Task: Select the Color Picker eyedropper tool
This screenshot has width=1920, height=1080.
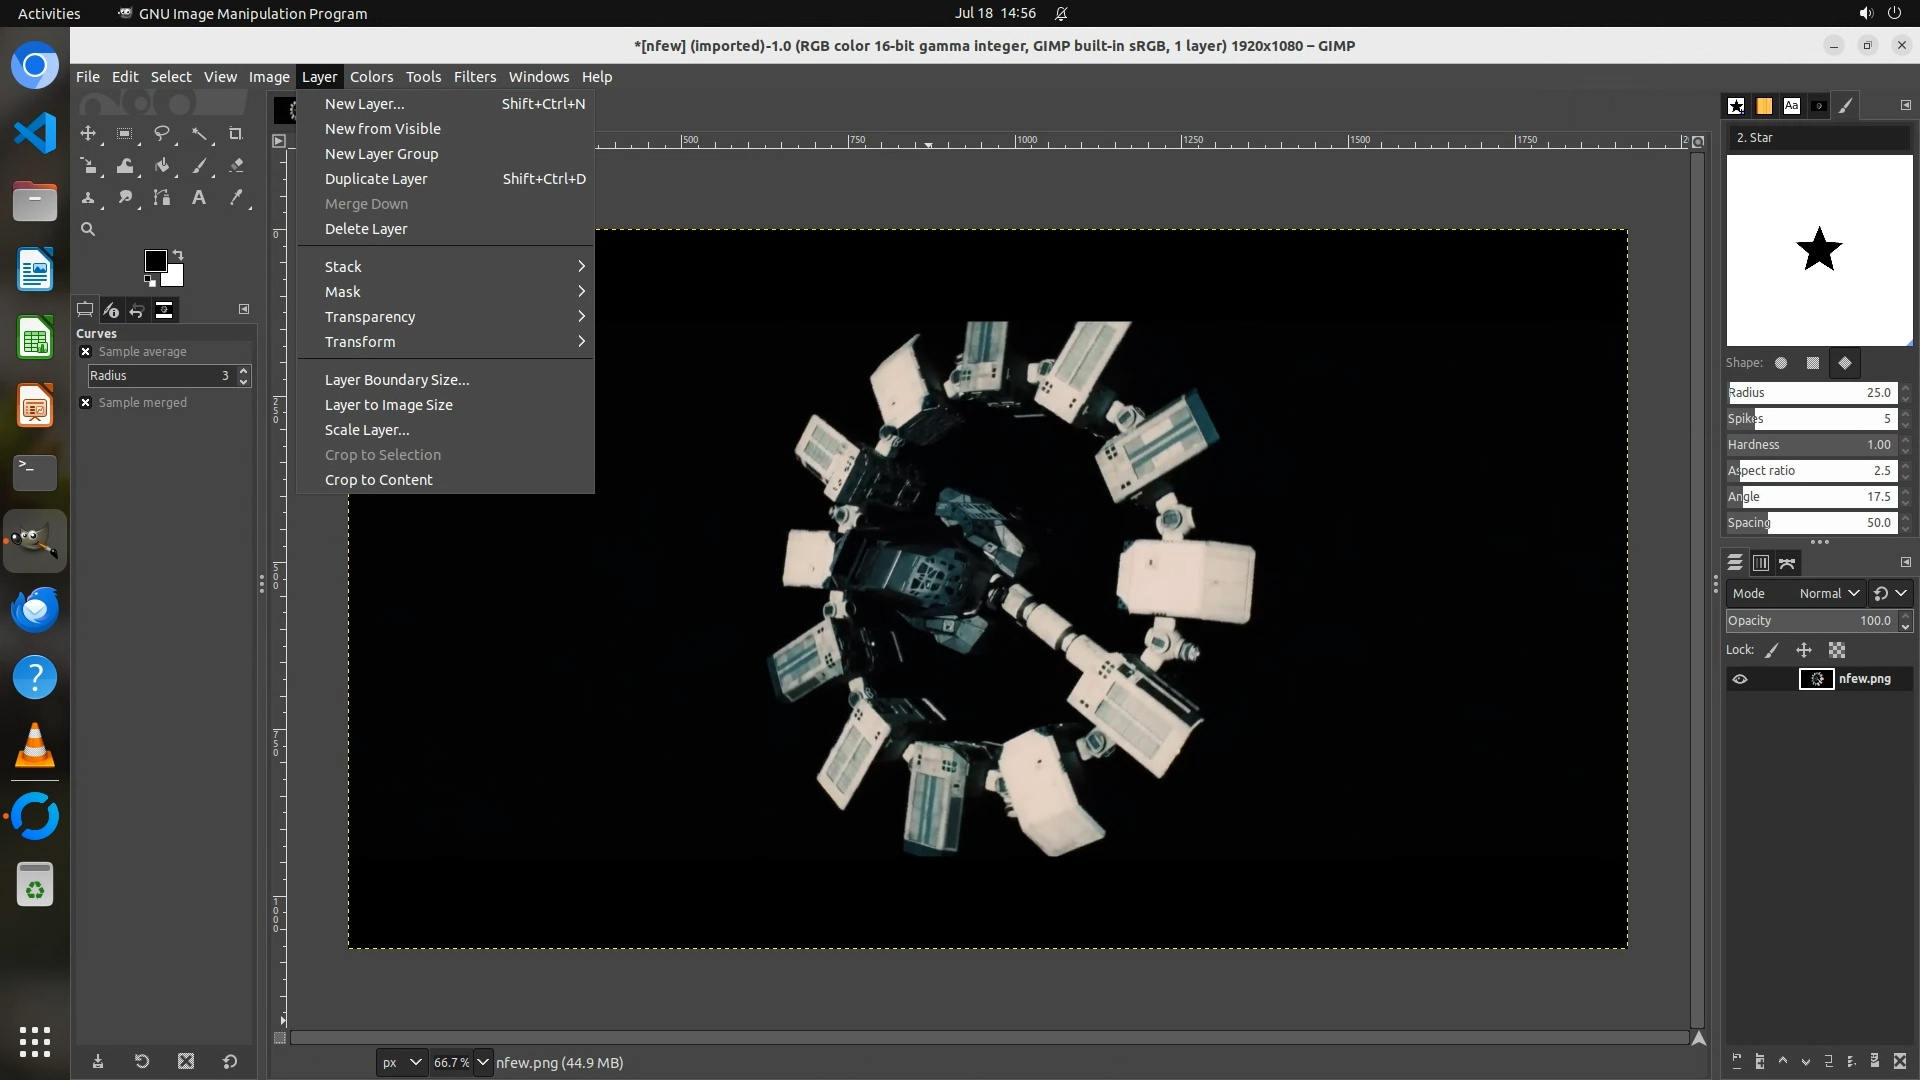Action: pyautogui.click(x=236, y=198)
